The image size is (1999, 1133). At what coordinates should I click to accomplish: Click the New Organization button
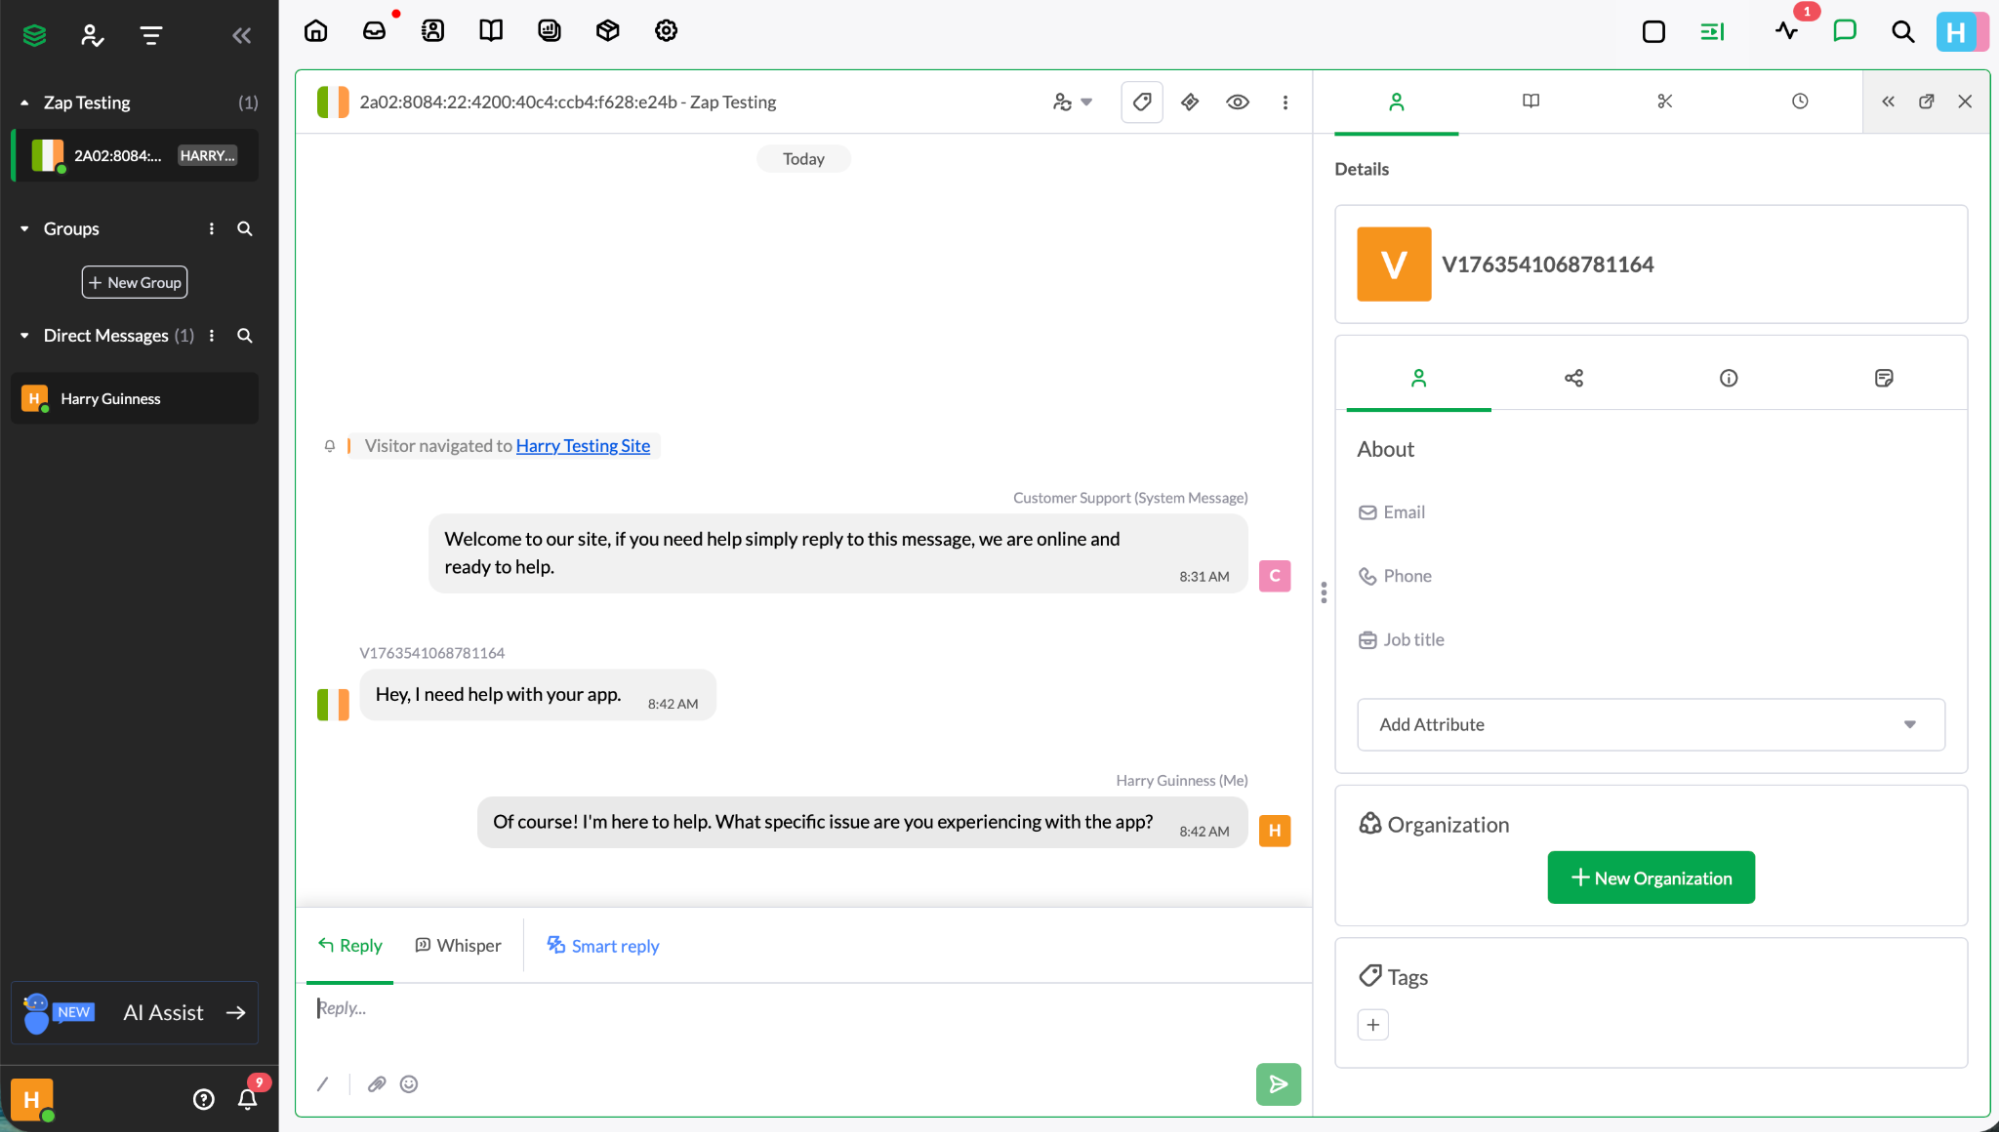pyautogui.click(x=1650, y=877)
